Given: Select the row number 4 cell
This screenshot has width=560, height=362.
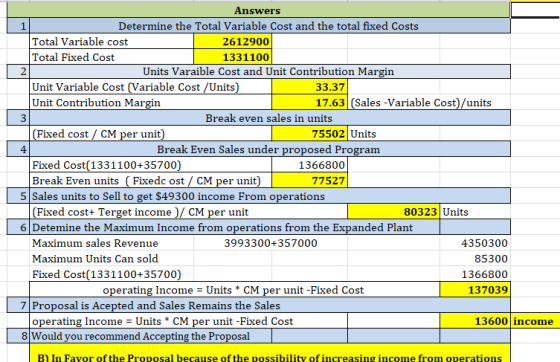Looking at the screenshot, I should click(19, 149).
